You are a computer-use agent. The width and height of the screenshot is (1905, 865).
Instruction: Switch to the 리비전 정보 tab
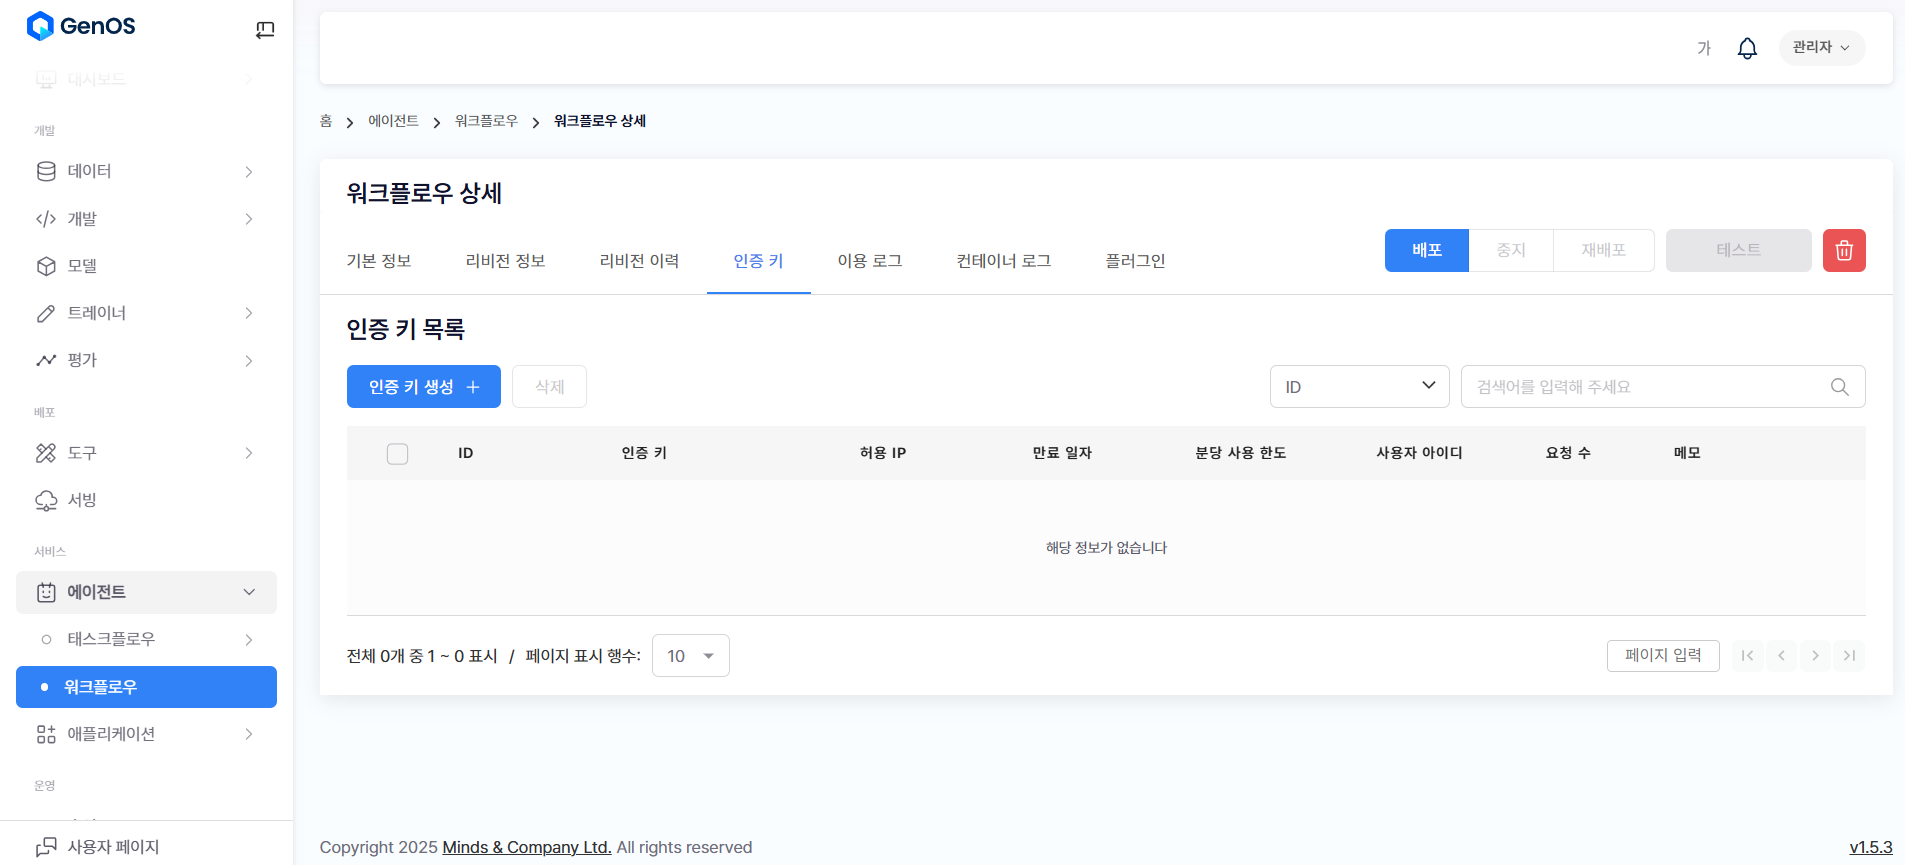[x=505, y=261]
